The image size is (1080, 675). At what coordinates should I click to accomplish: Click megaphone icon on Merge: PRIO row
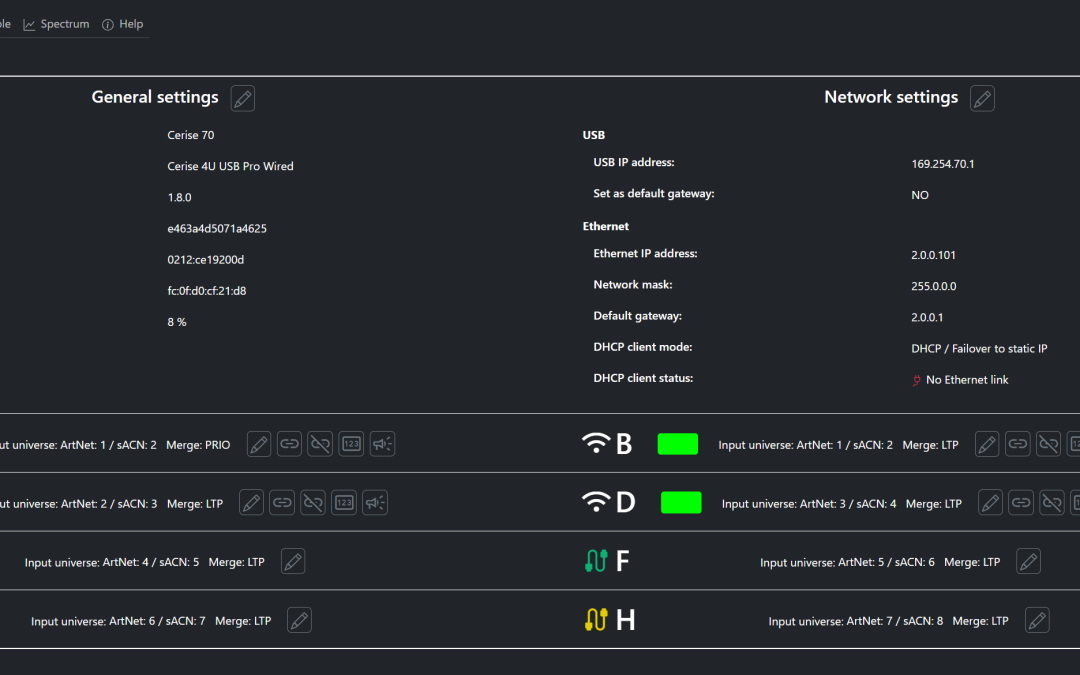point(382,444)
